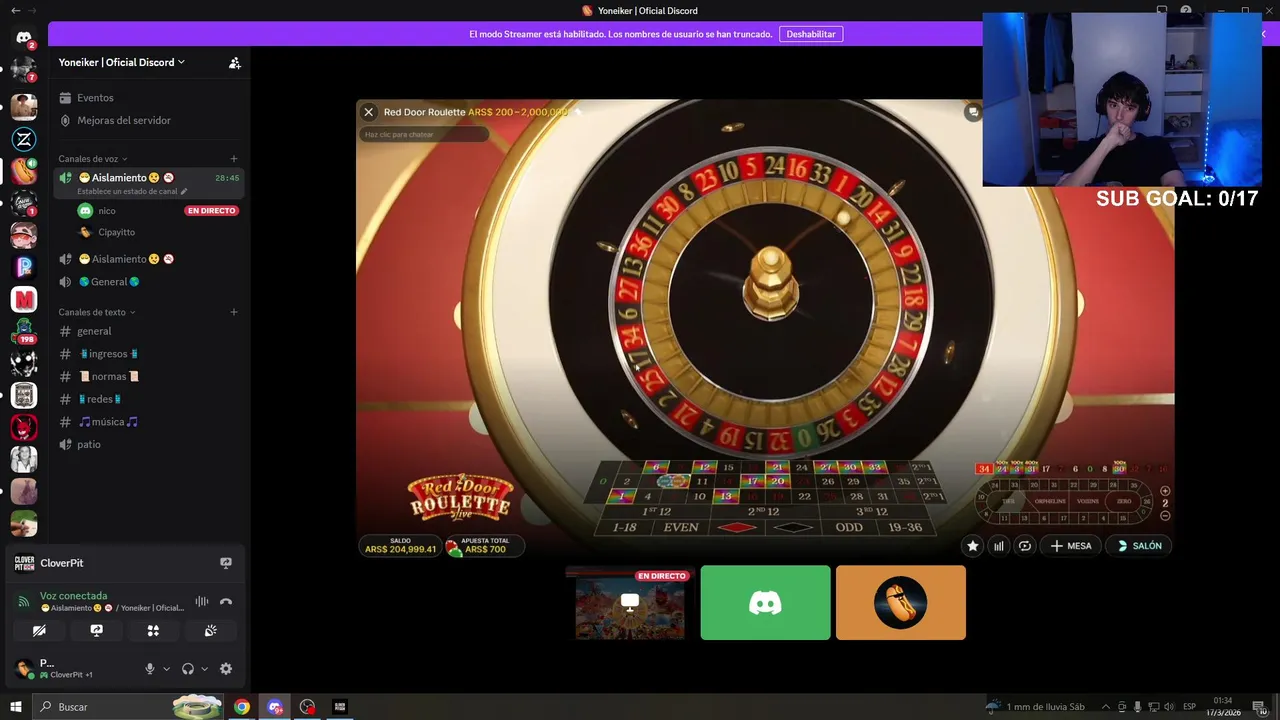1280x720 pixels.
Task: Open the ingresos text channel
Action: (x=148, y=354)
